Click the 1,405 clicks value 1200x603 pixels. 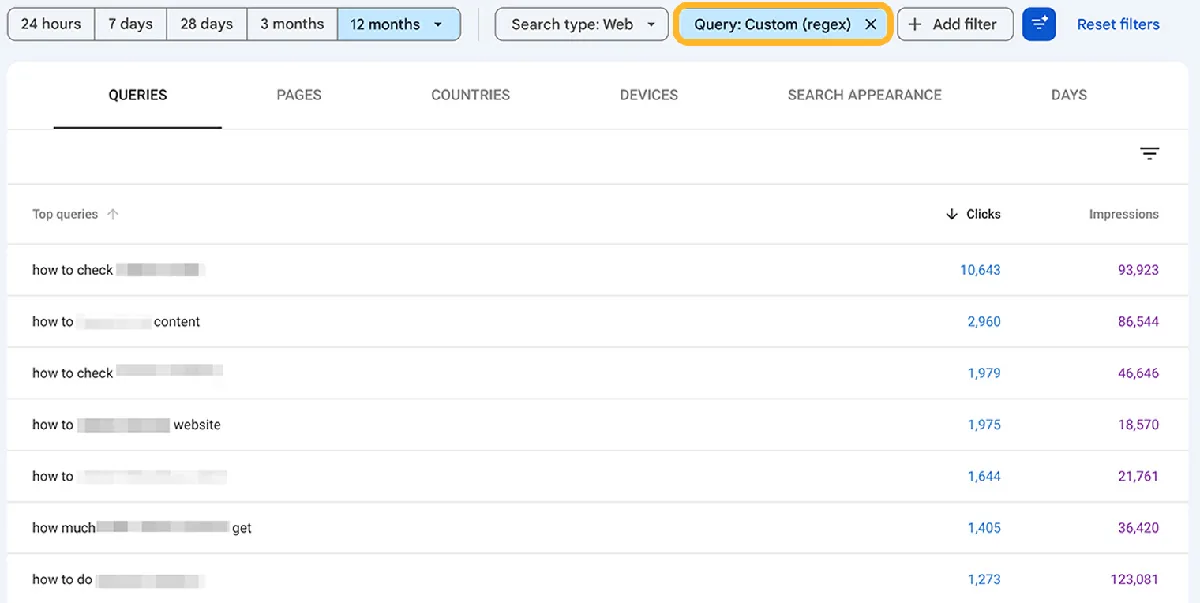point(984,528)
